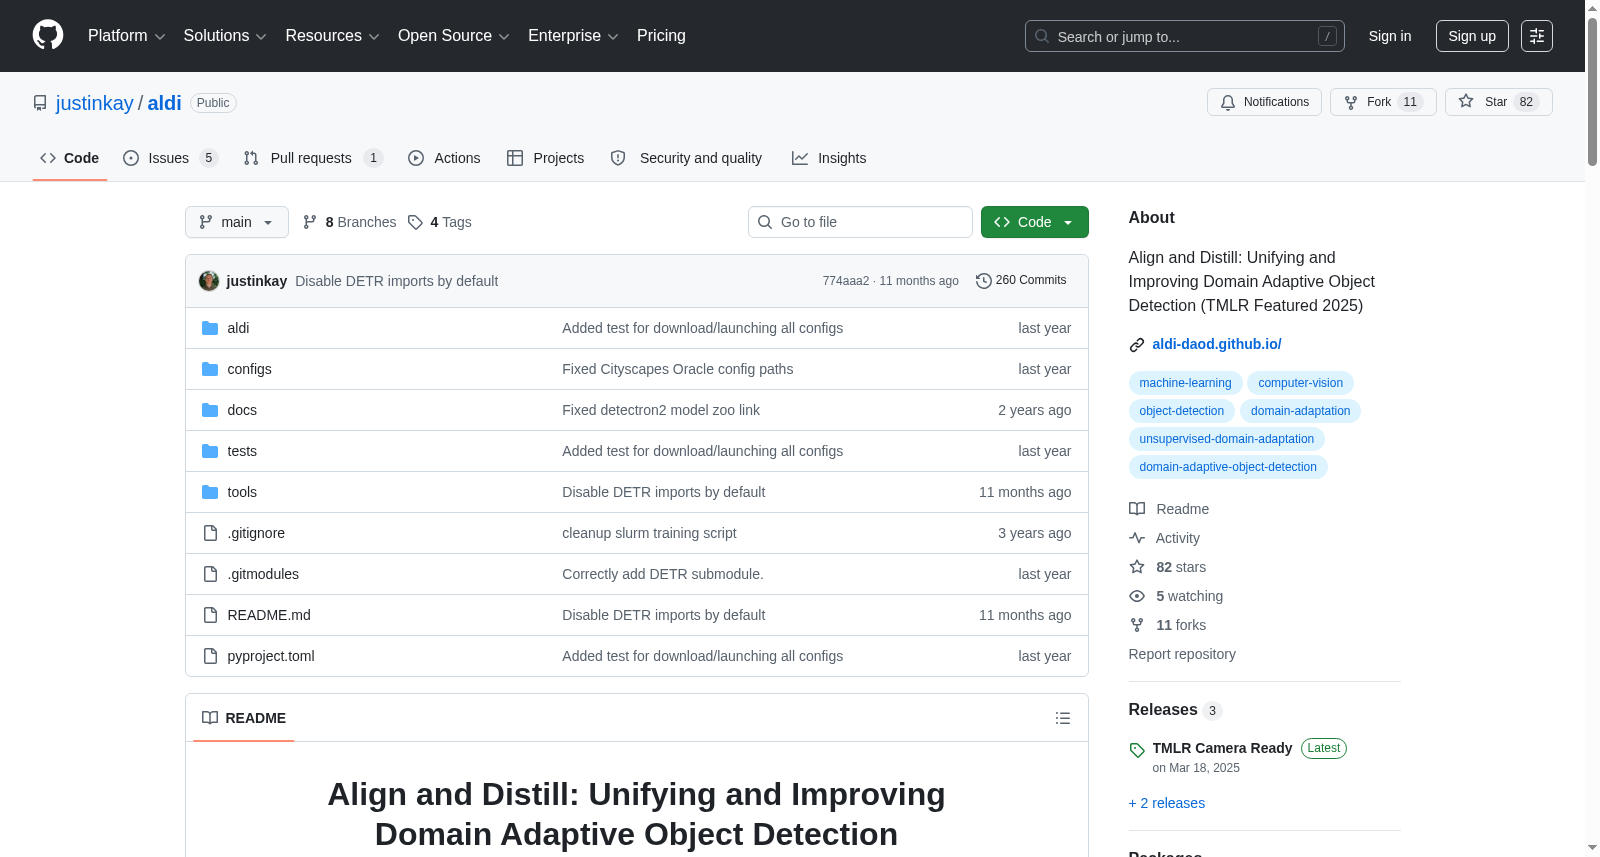
Task: Click the domain-adaptation topic tag
Action: (x=1301, y=411)
